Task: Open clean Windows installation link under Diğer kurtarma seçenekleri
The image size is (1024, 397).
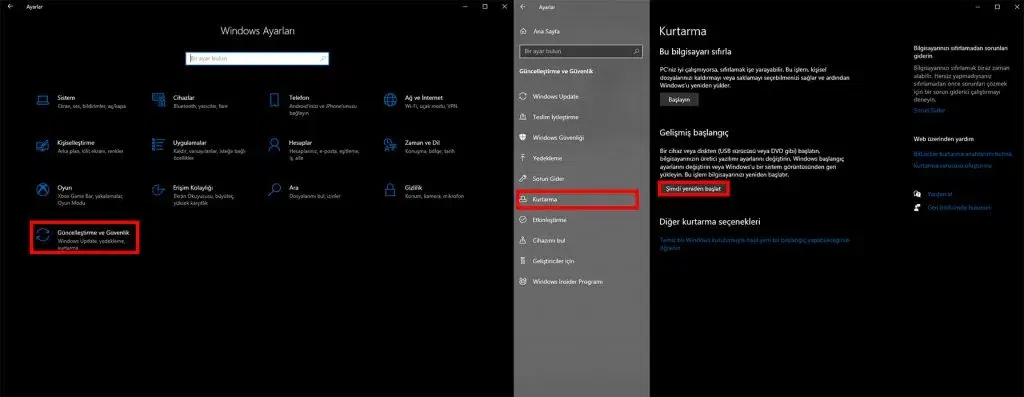Action: pyautogui.click(x=754, y=244)
